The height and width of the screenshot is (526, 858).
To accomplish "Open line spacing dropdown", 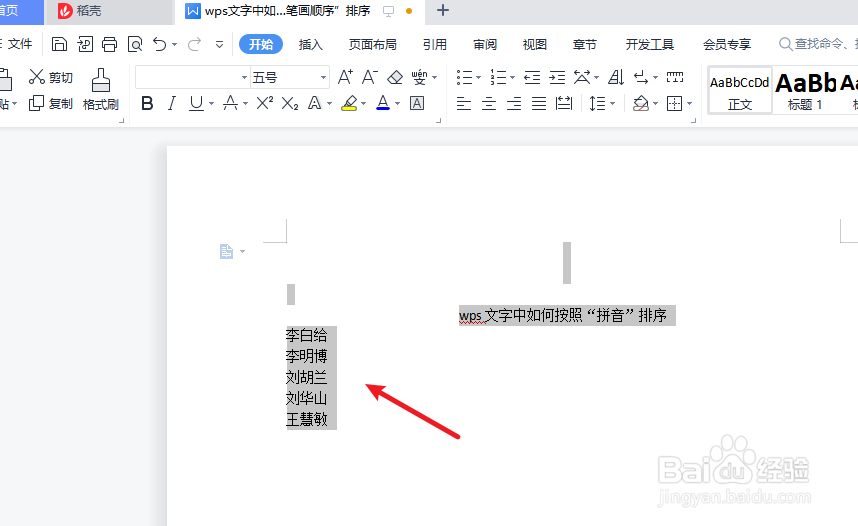I will [612, 103].
